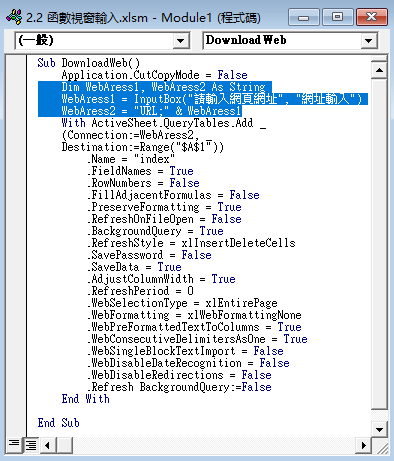Click vertical scrollbar up arrow

click(x=379, y=70)
